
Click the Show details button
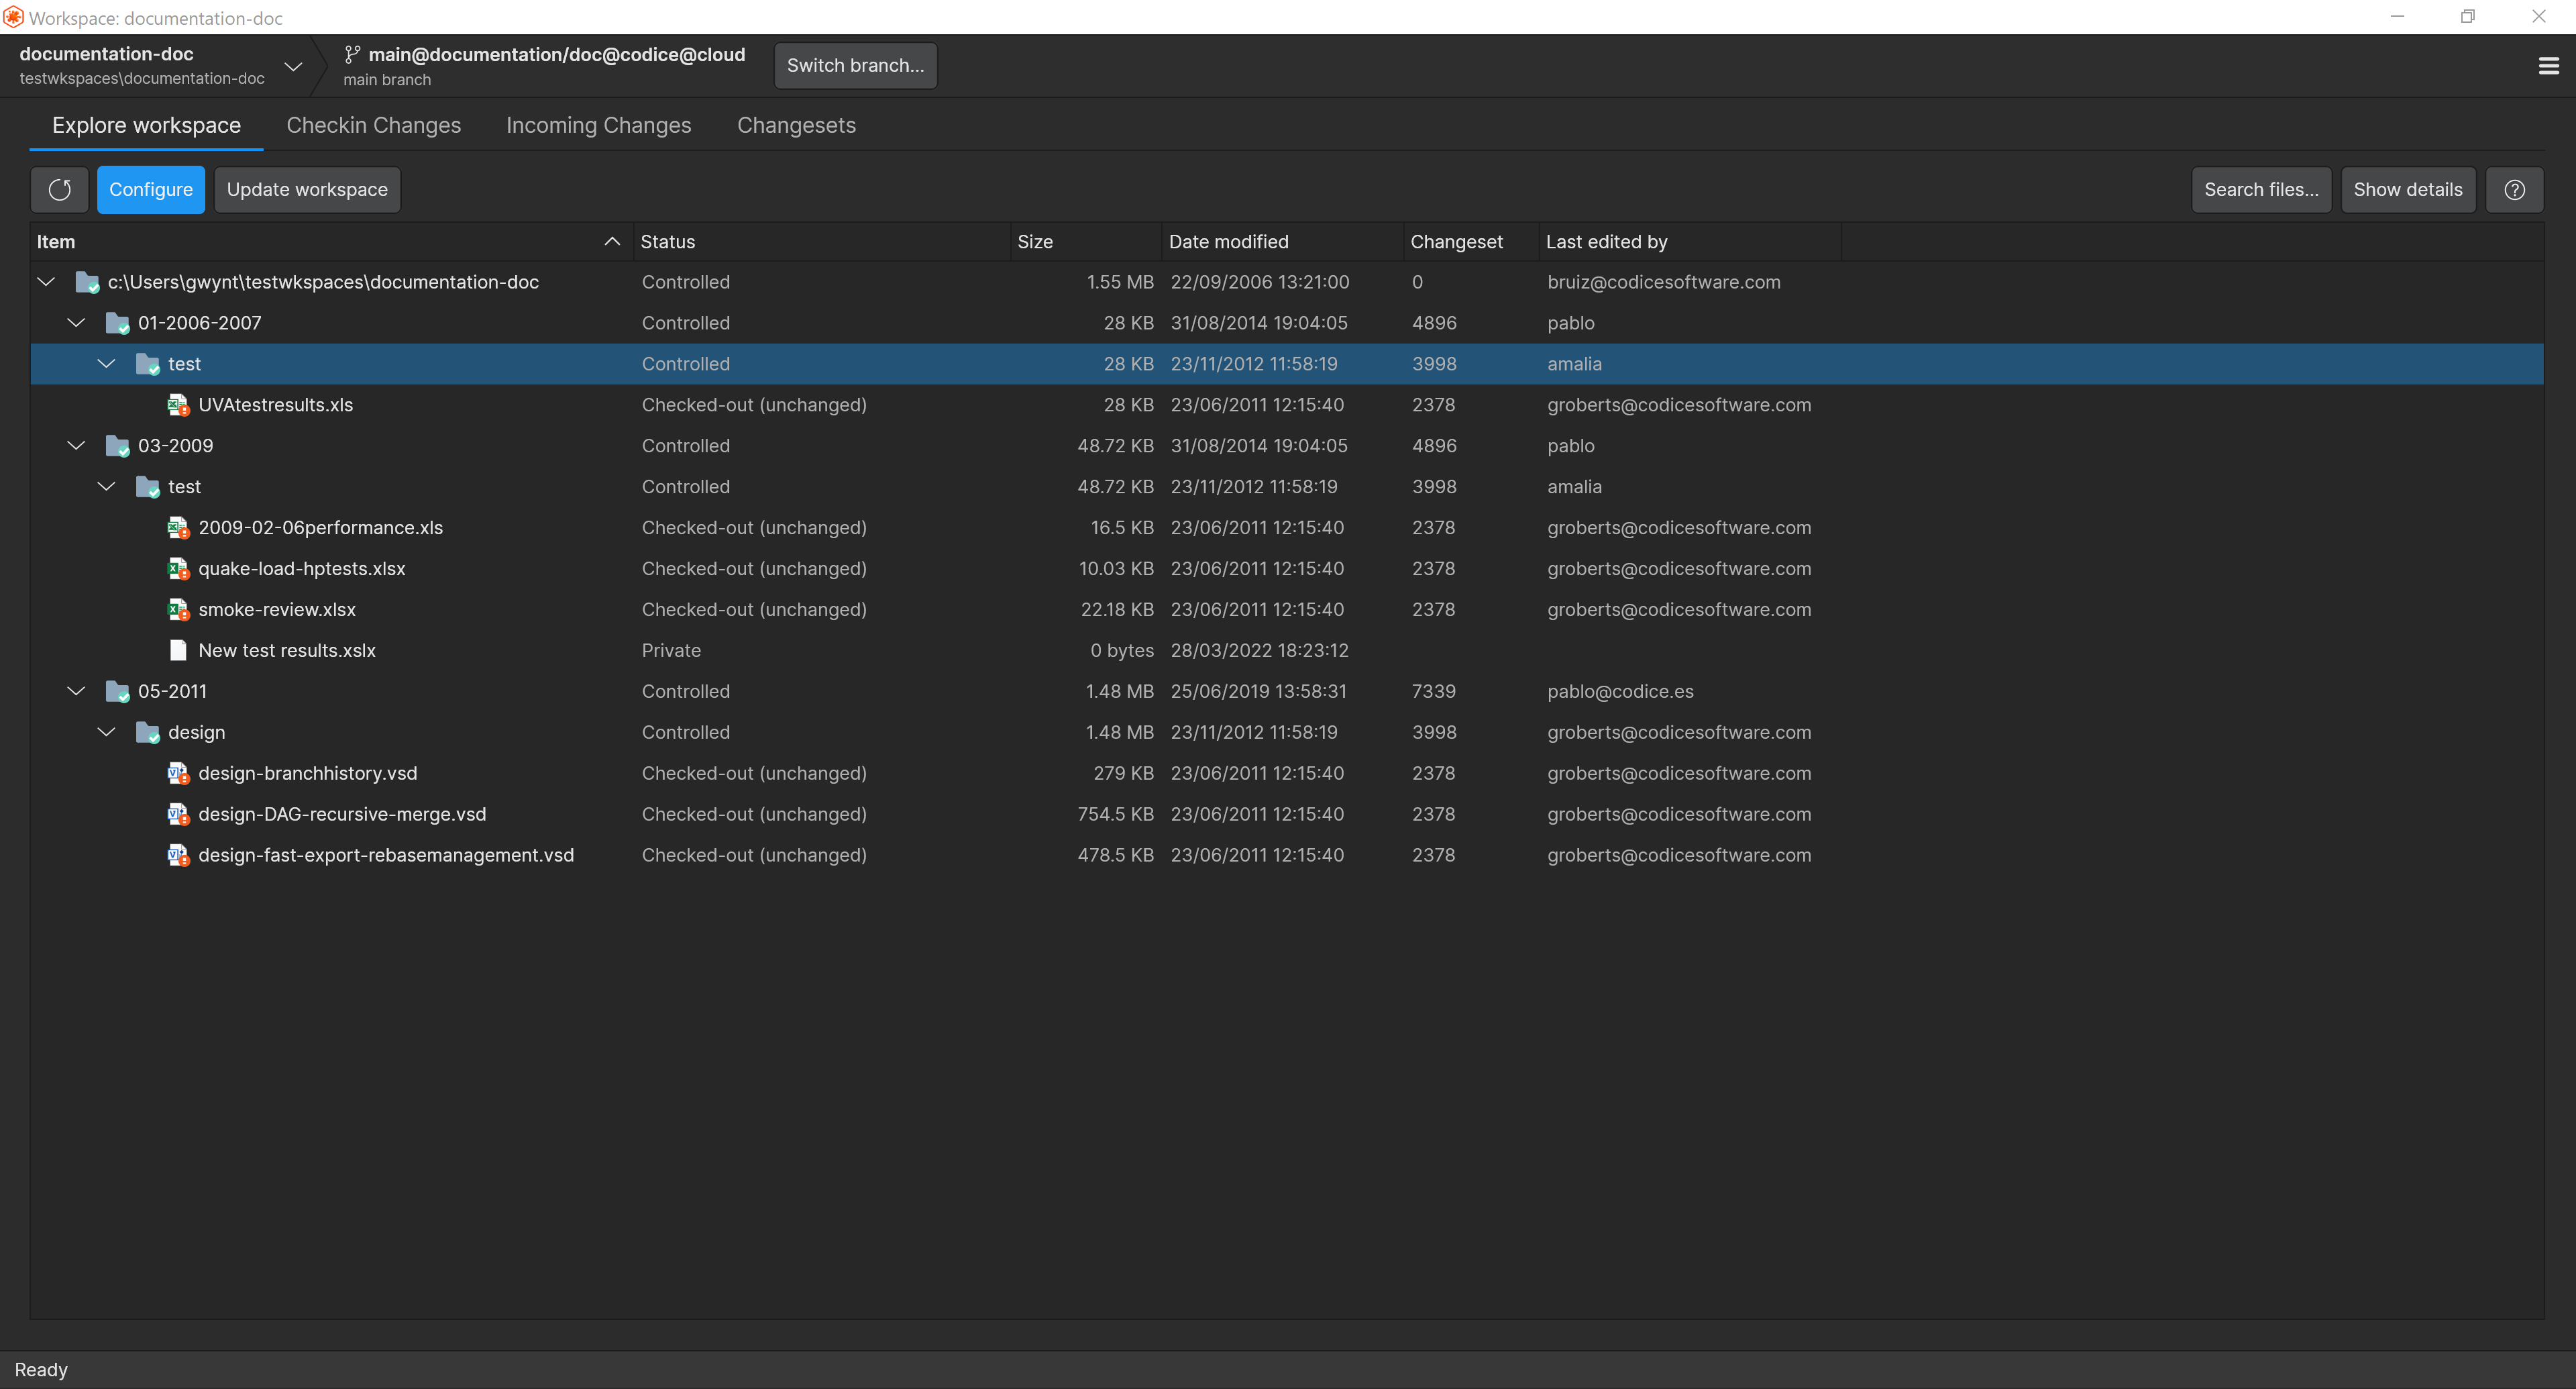(2407, 189)
